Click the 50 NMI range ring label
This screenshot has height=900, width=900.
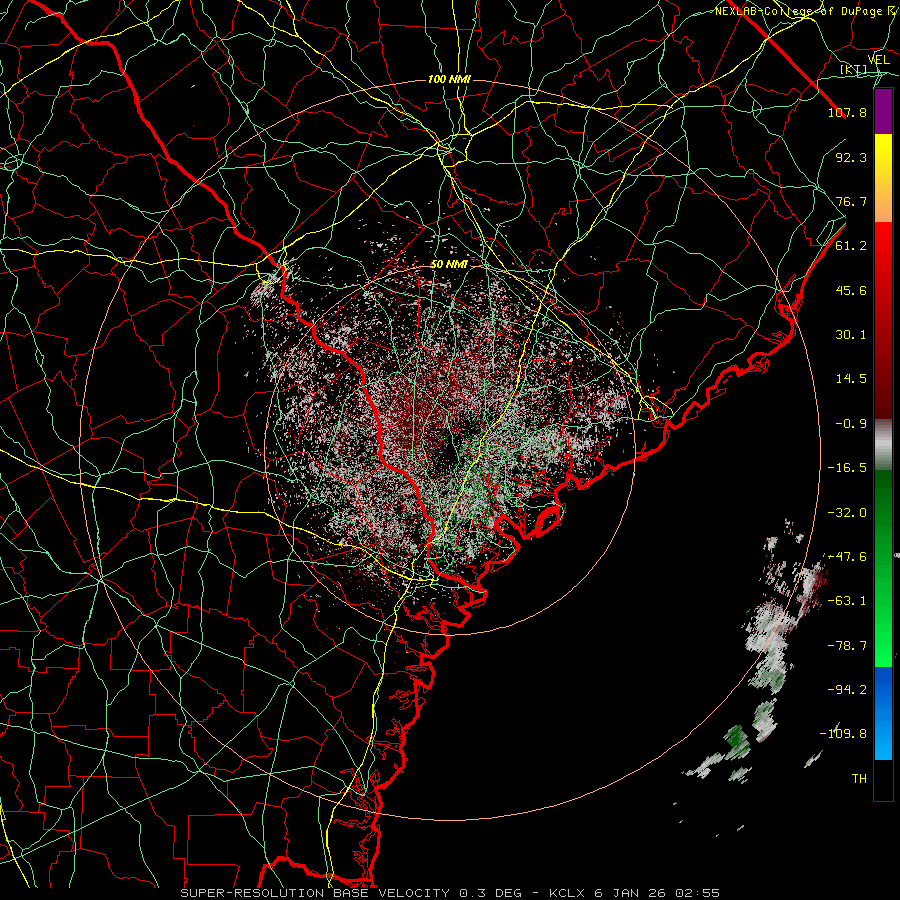pyautogui.click(x=449, y=265)
